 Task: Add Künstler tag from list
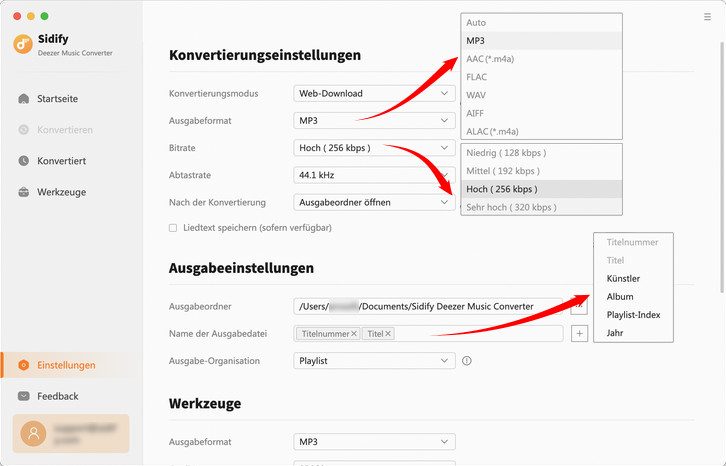click(633, 278)
